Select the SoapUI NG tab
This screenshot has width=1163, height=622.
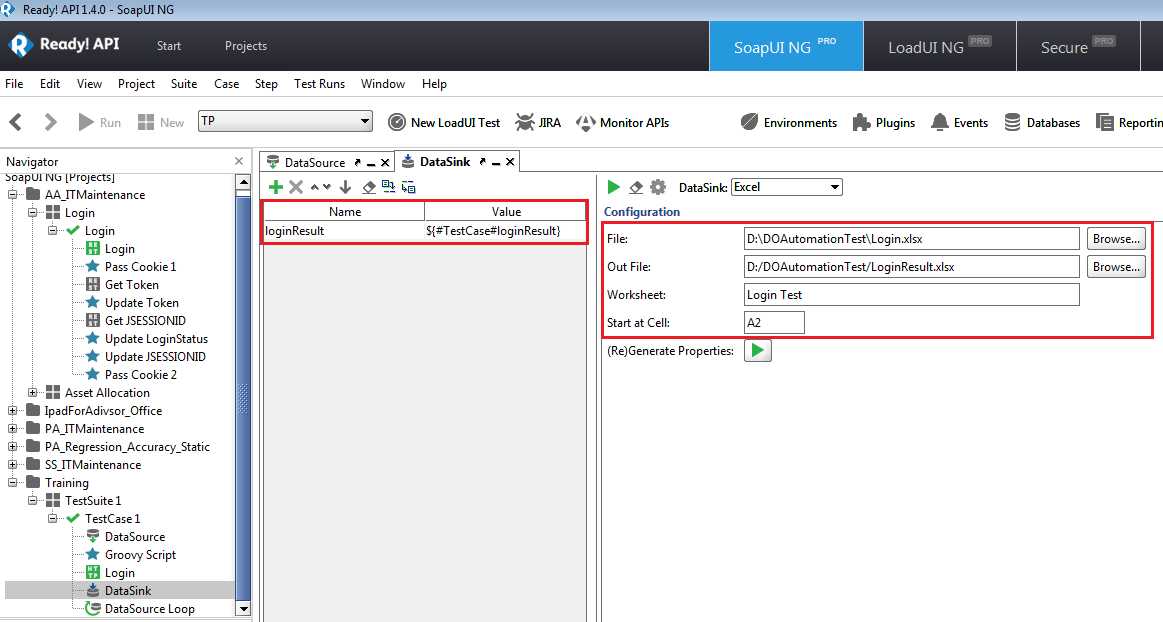click(x=786, y=47)
